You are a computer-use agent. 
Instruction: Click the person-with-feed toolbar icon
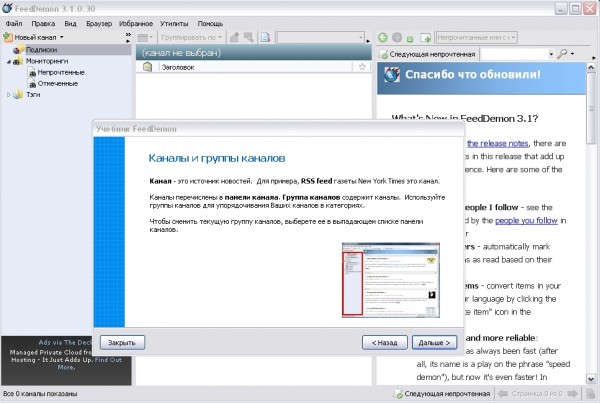click(234, 37)
